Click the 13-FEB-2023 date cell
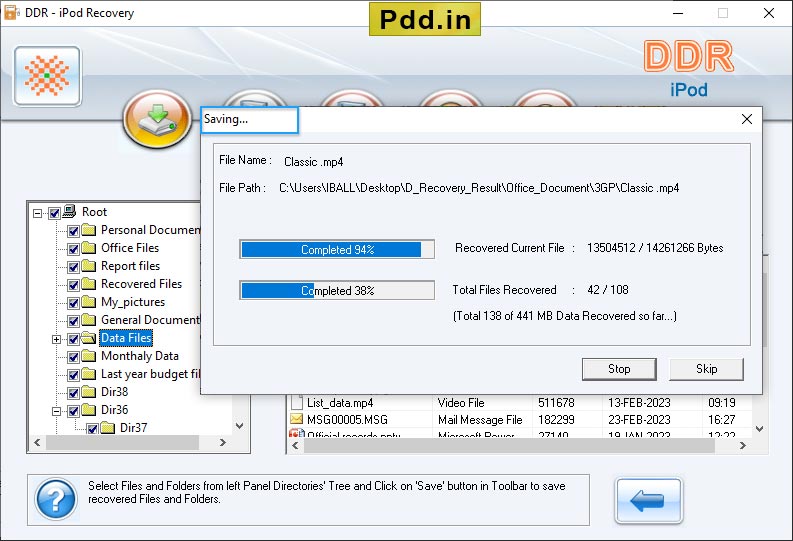 pos(639,403)
